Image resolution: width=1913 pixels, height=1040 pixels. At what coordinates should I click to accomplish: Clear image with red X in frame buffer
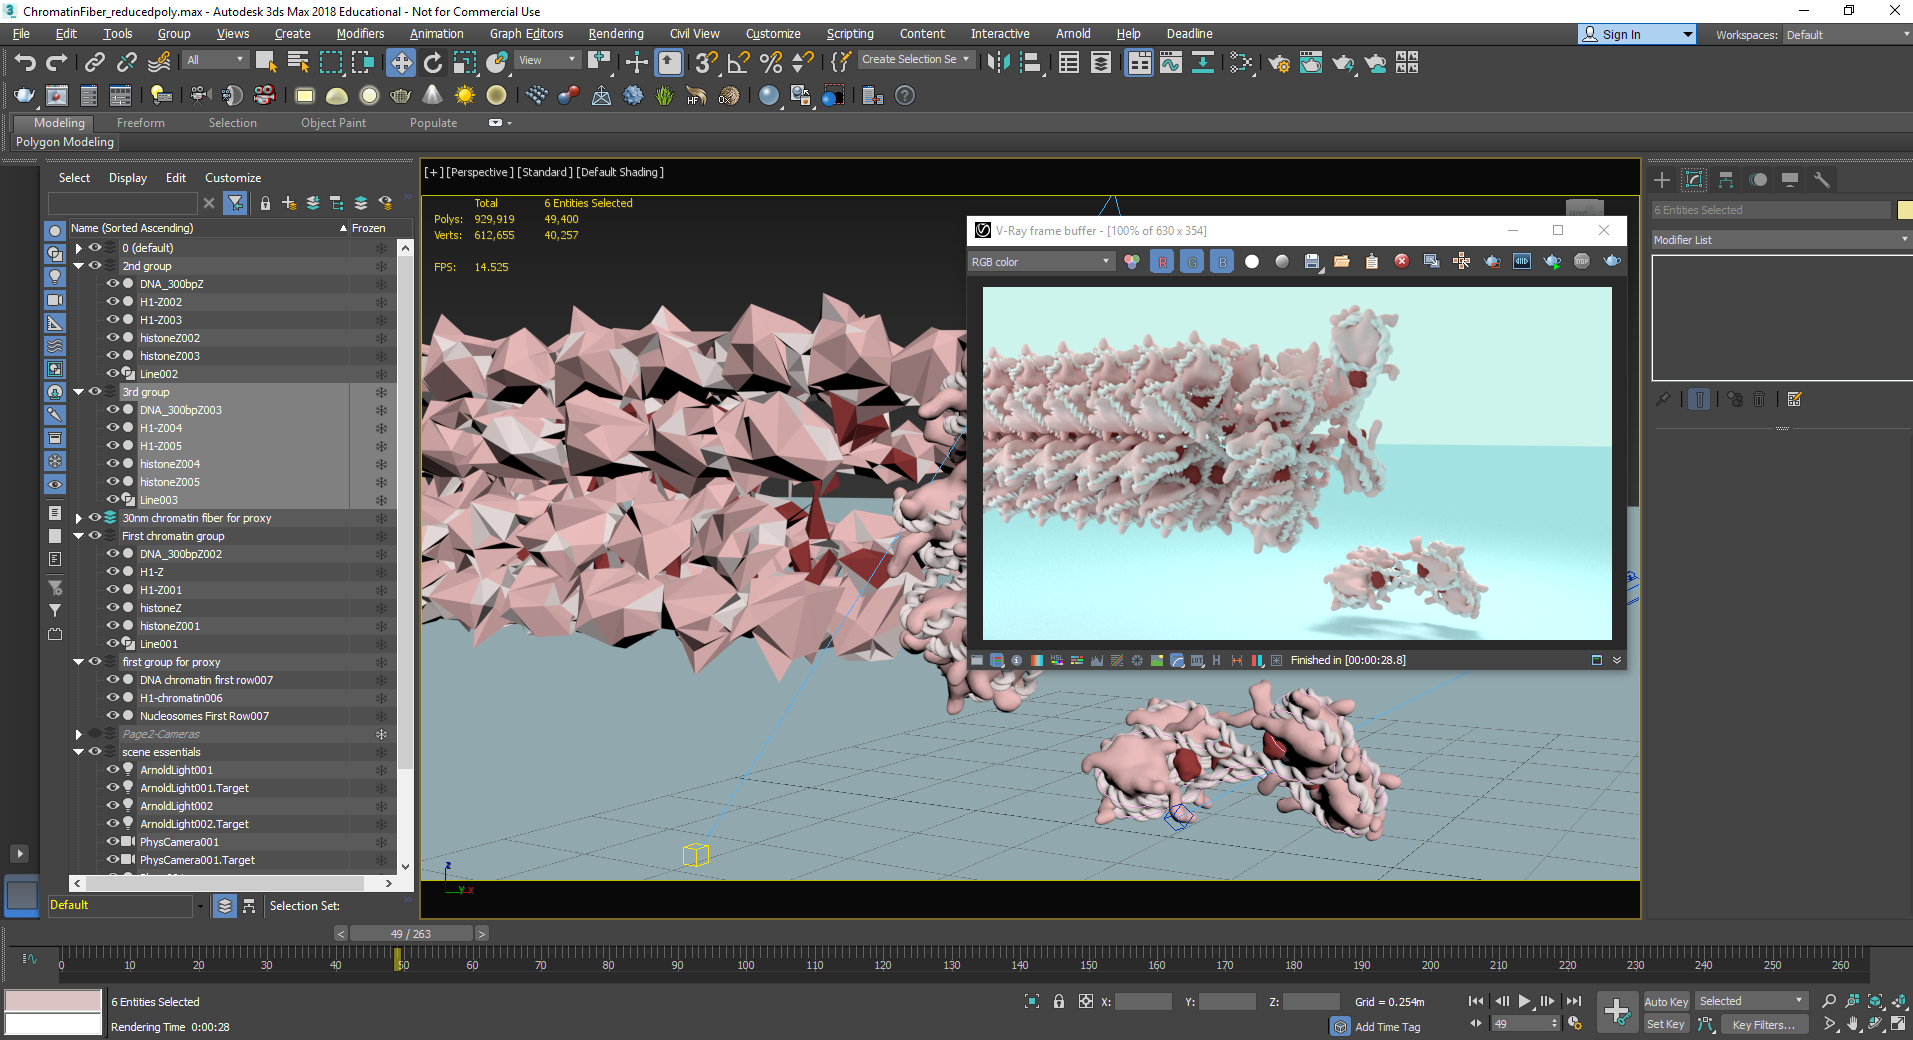pyautogui.click(x=1402, y=261)
